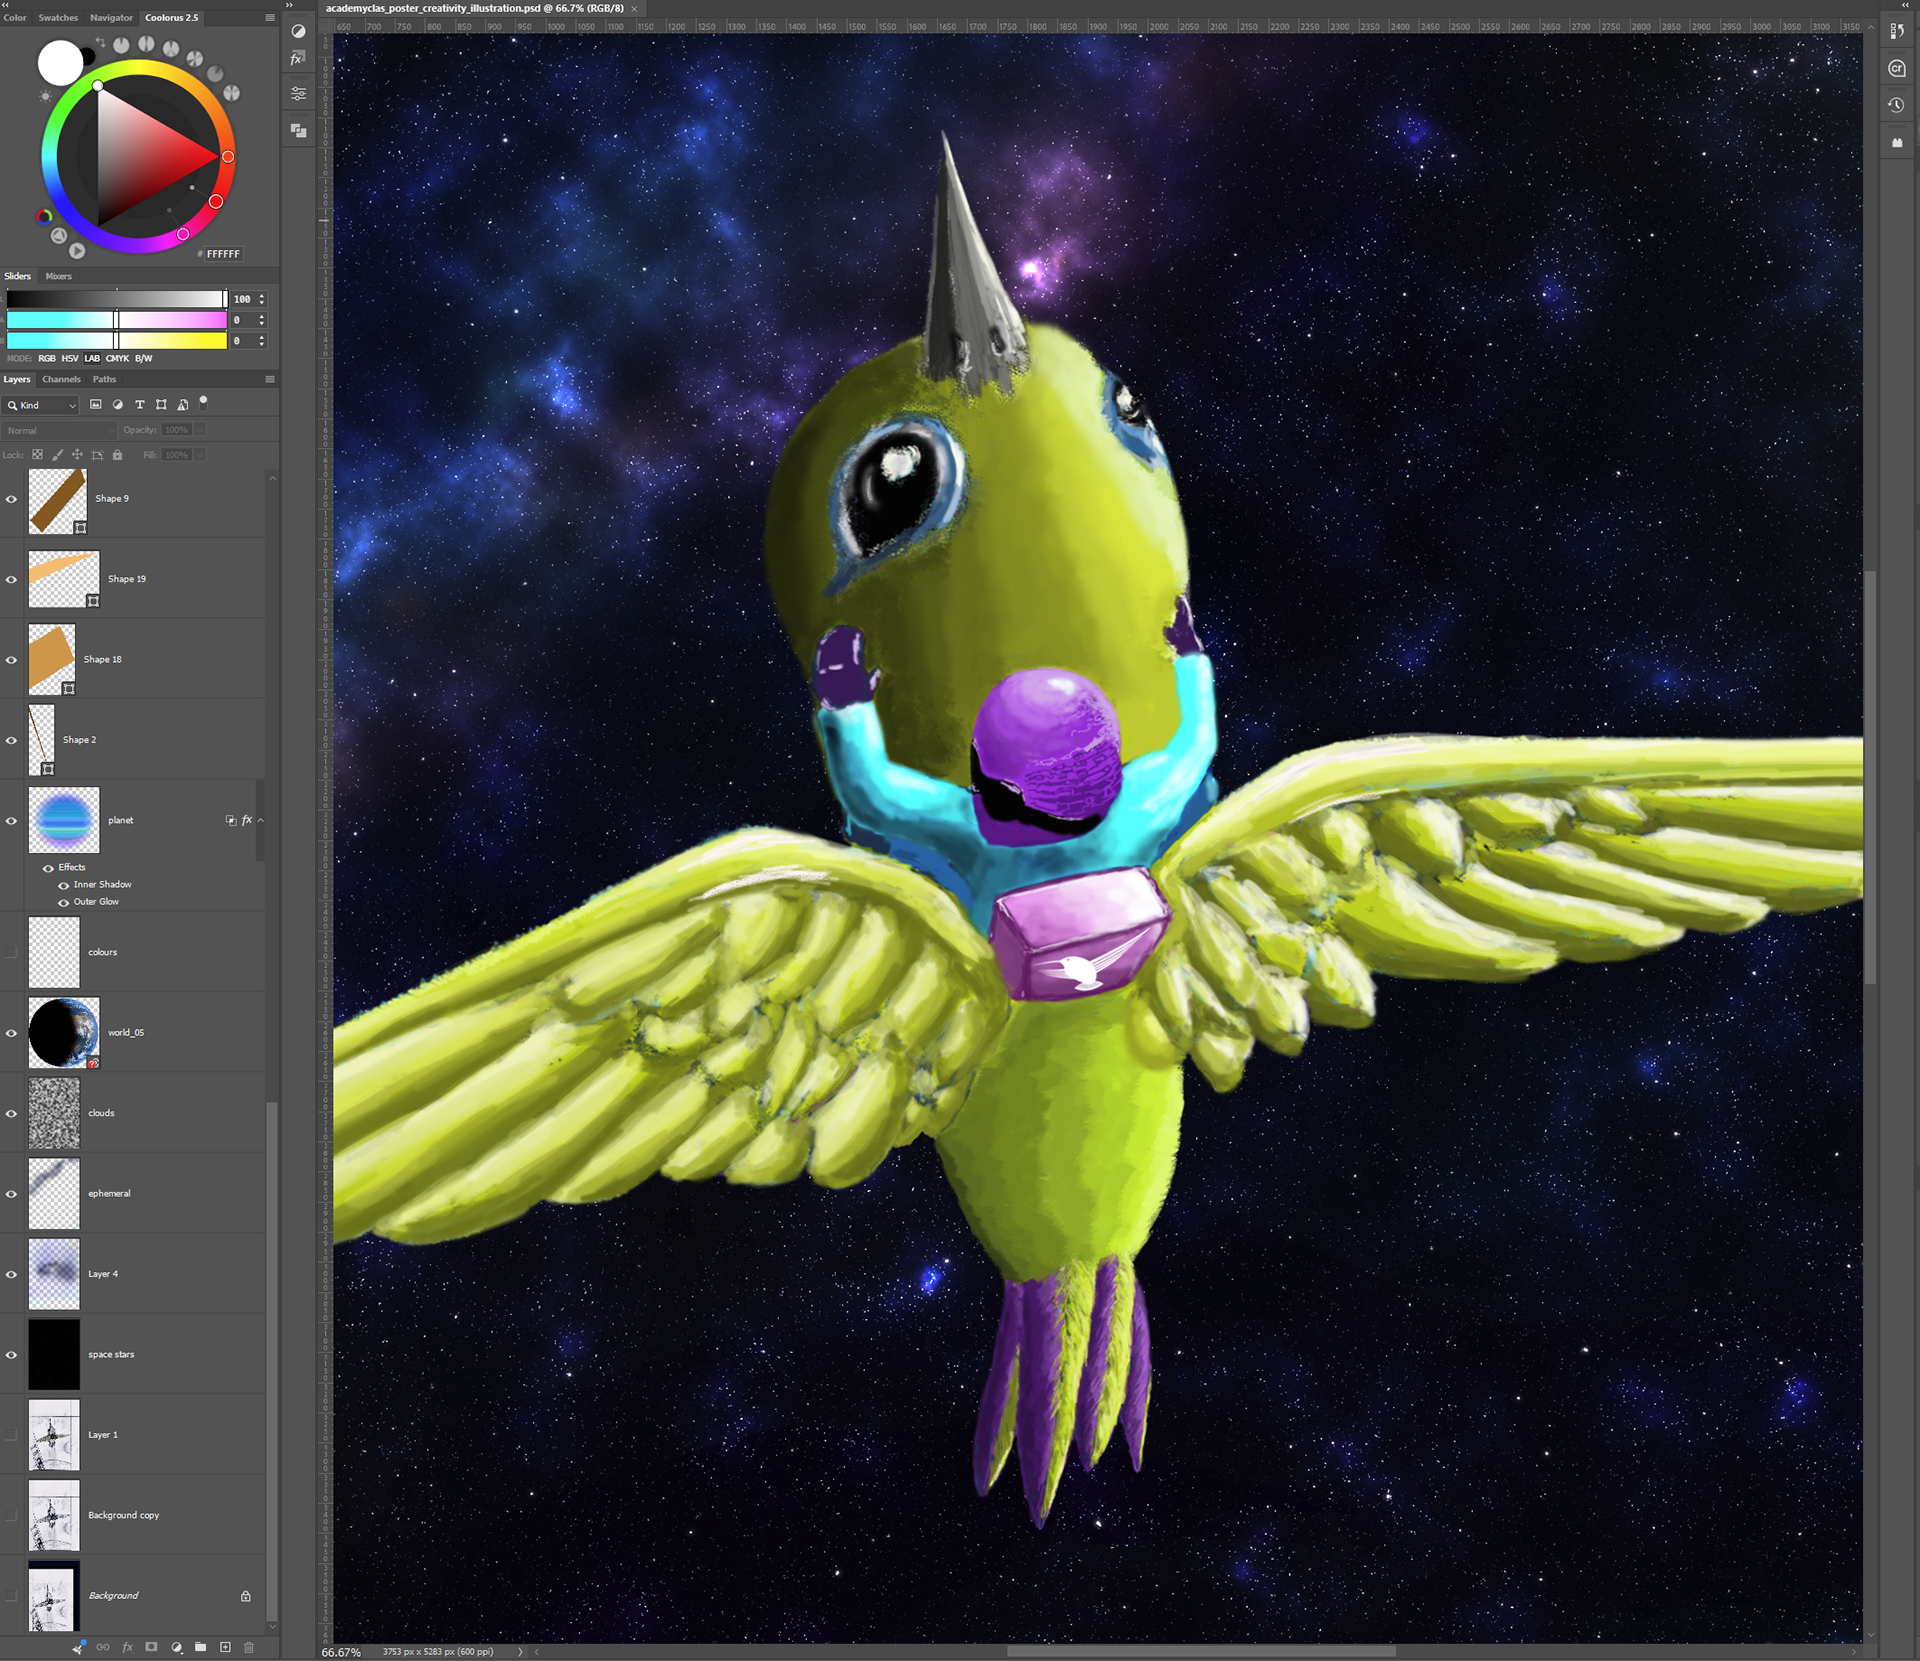Click the create new layer icon

coord(225,1647)
